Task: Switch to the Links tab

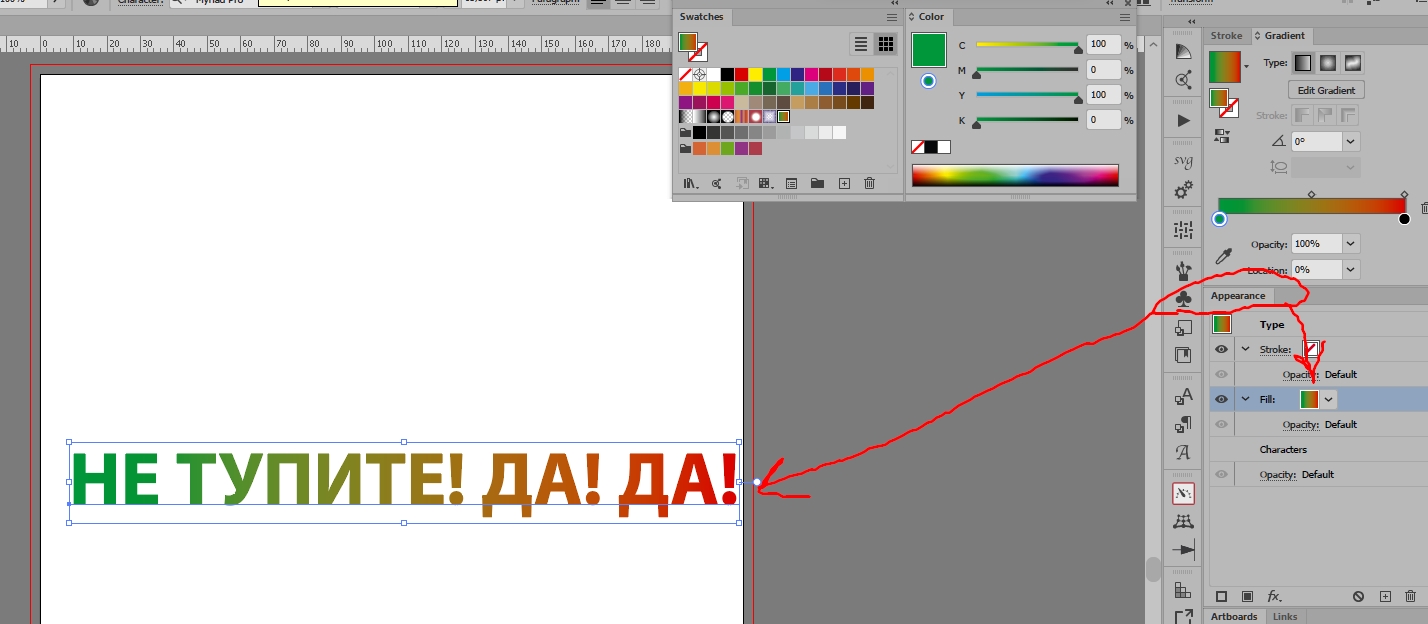Action: tap(1285, 616)
